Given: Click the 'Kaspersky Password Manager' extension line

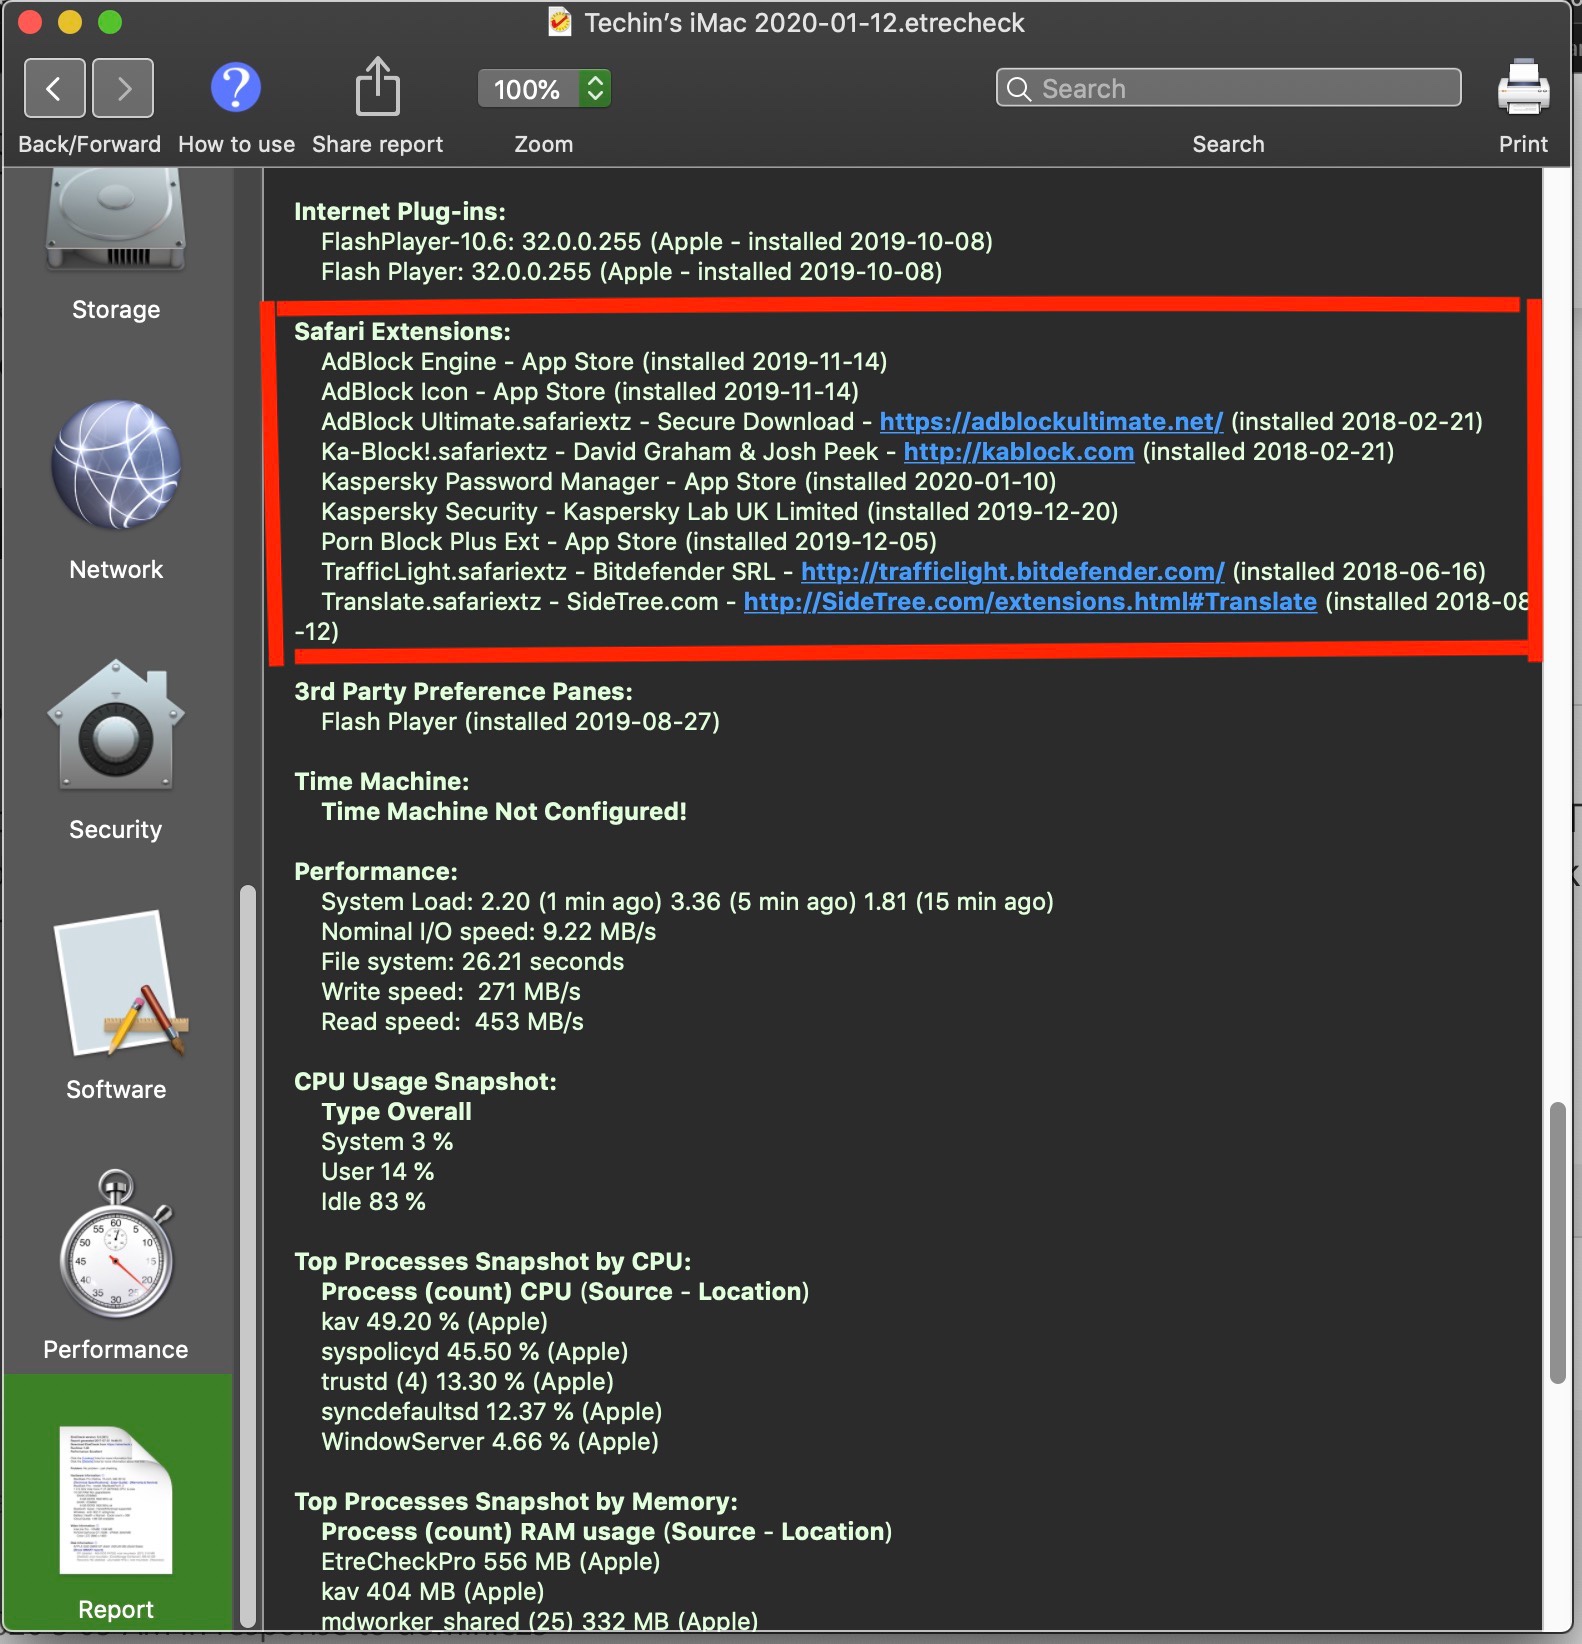Looking at the screenshot, I should 688,482.
